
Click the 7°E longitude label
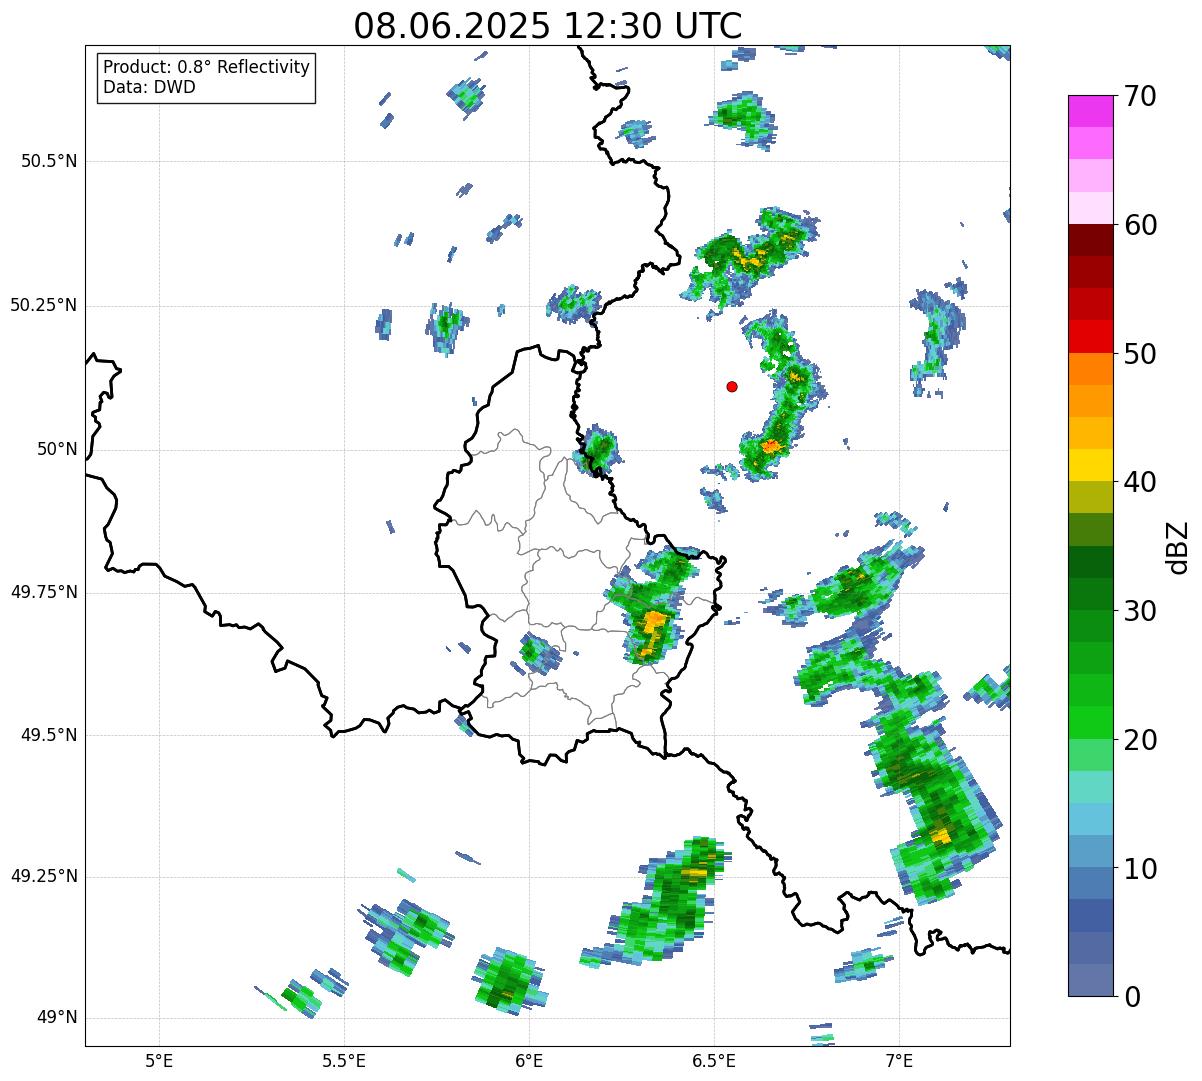[900, 1060]
